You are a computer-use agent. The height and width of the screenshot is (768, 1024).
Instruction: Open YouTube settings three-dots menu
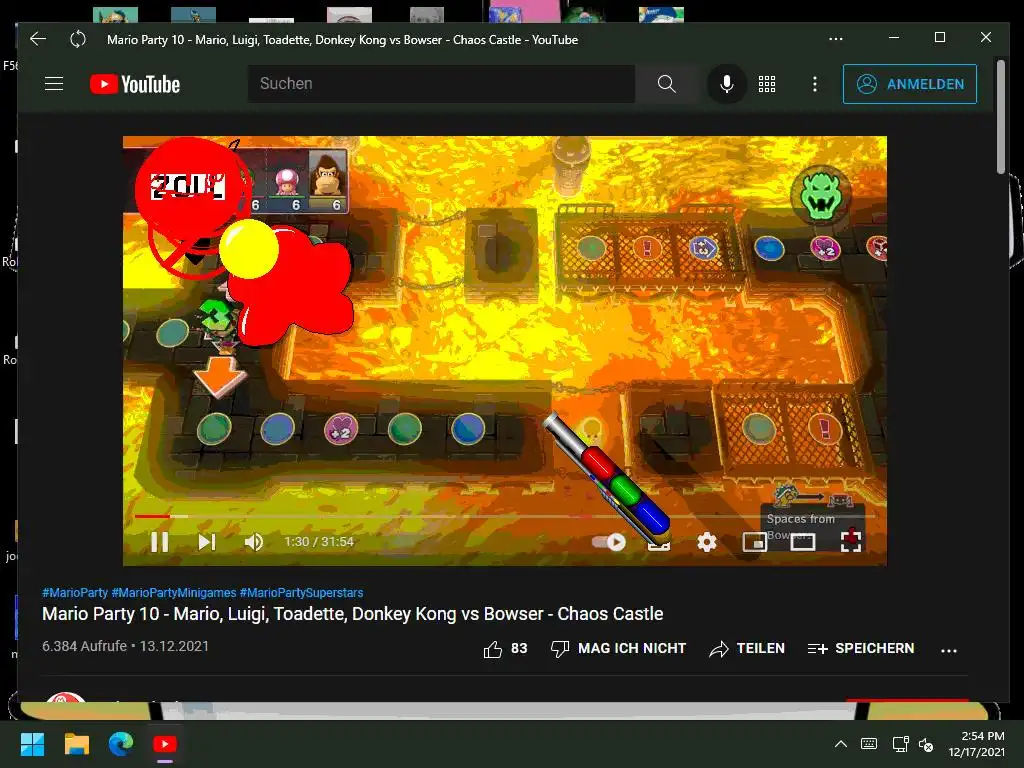[814, 84]
